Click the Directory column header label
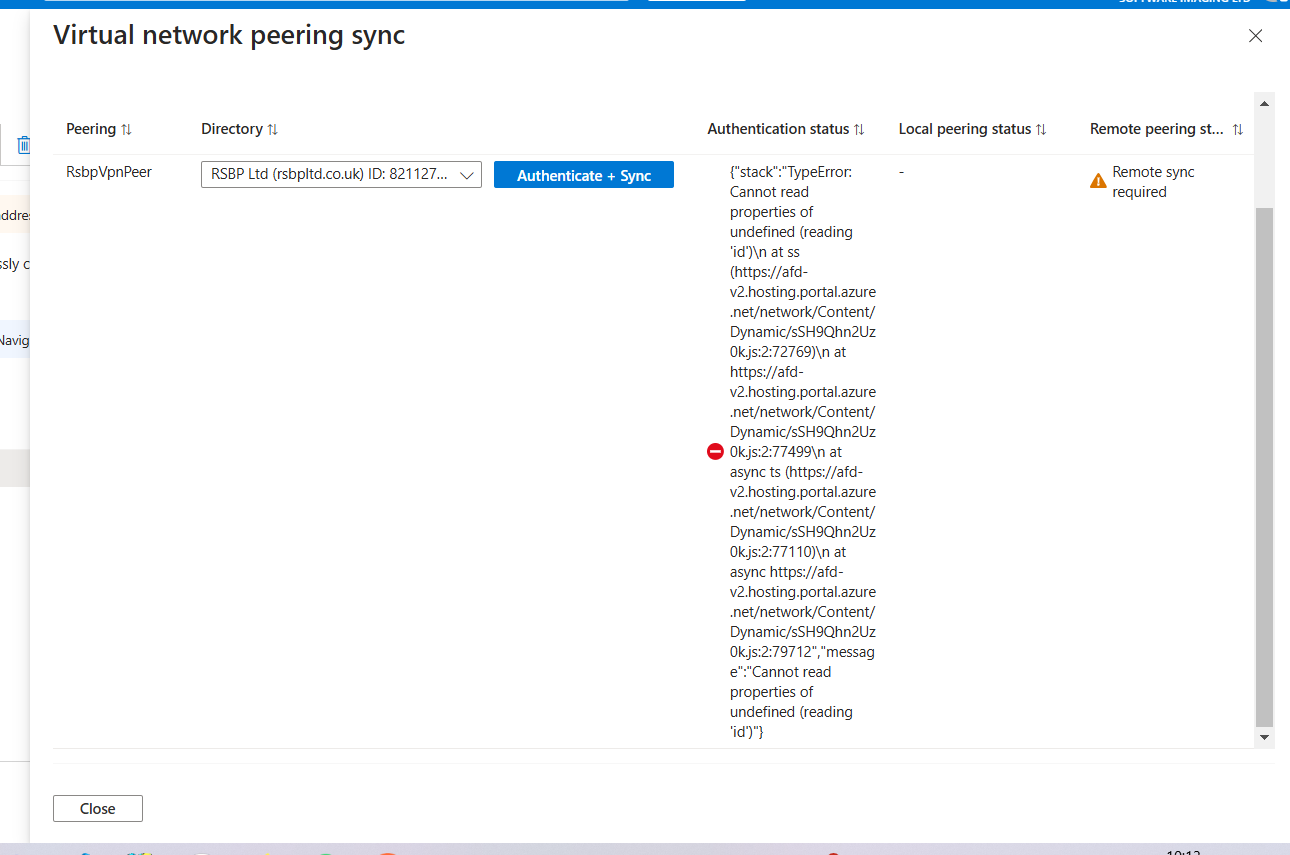This screenshot has width=1290, height=855. [232, 129]
